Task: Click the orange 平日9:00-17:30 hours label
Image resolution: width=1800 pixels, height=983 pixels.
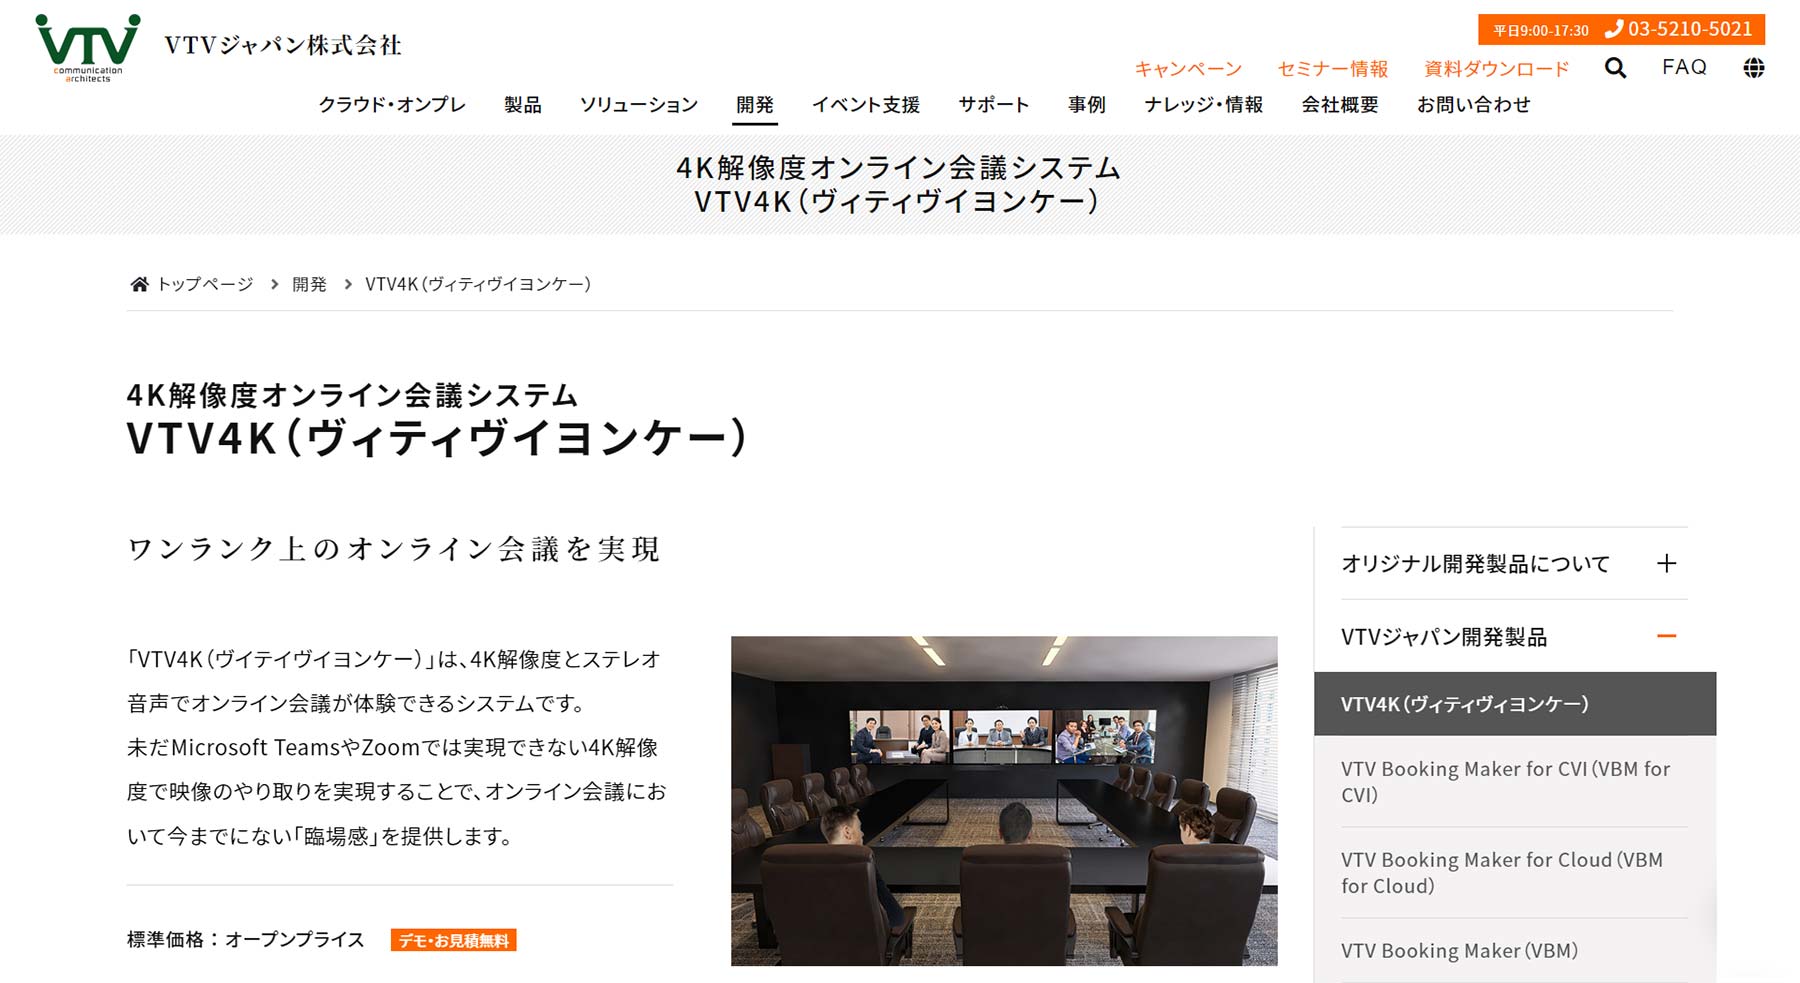Action: click(x=1541, y=30)
